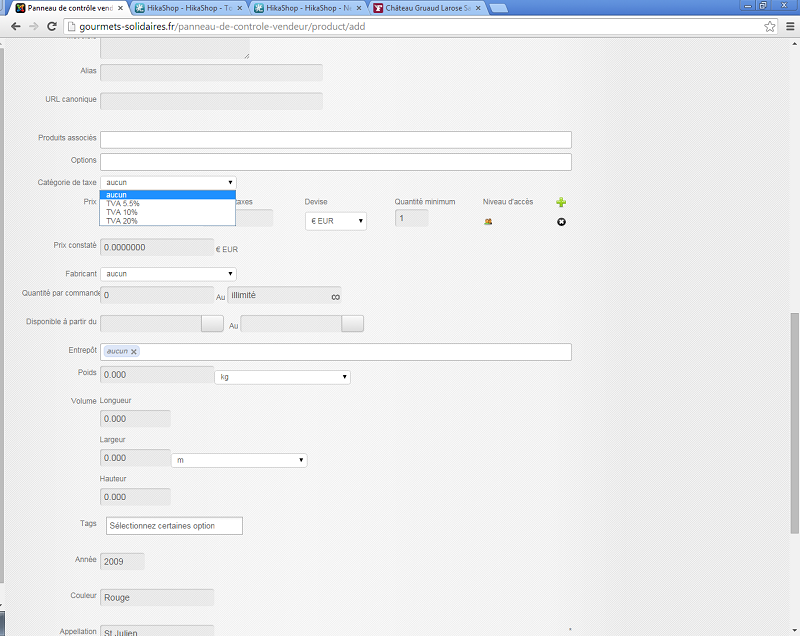
Task: Click the Couleur field showing Rouge
Action: [157, 597]
